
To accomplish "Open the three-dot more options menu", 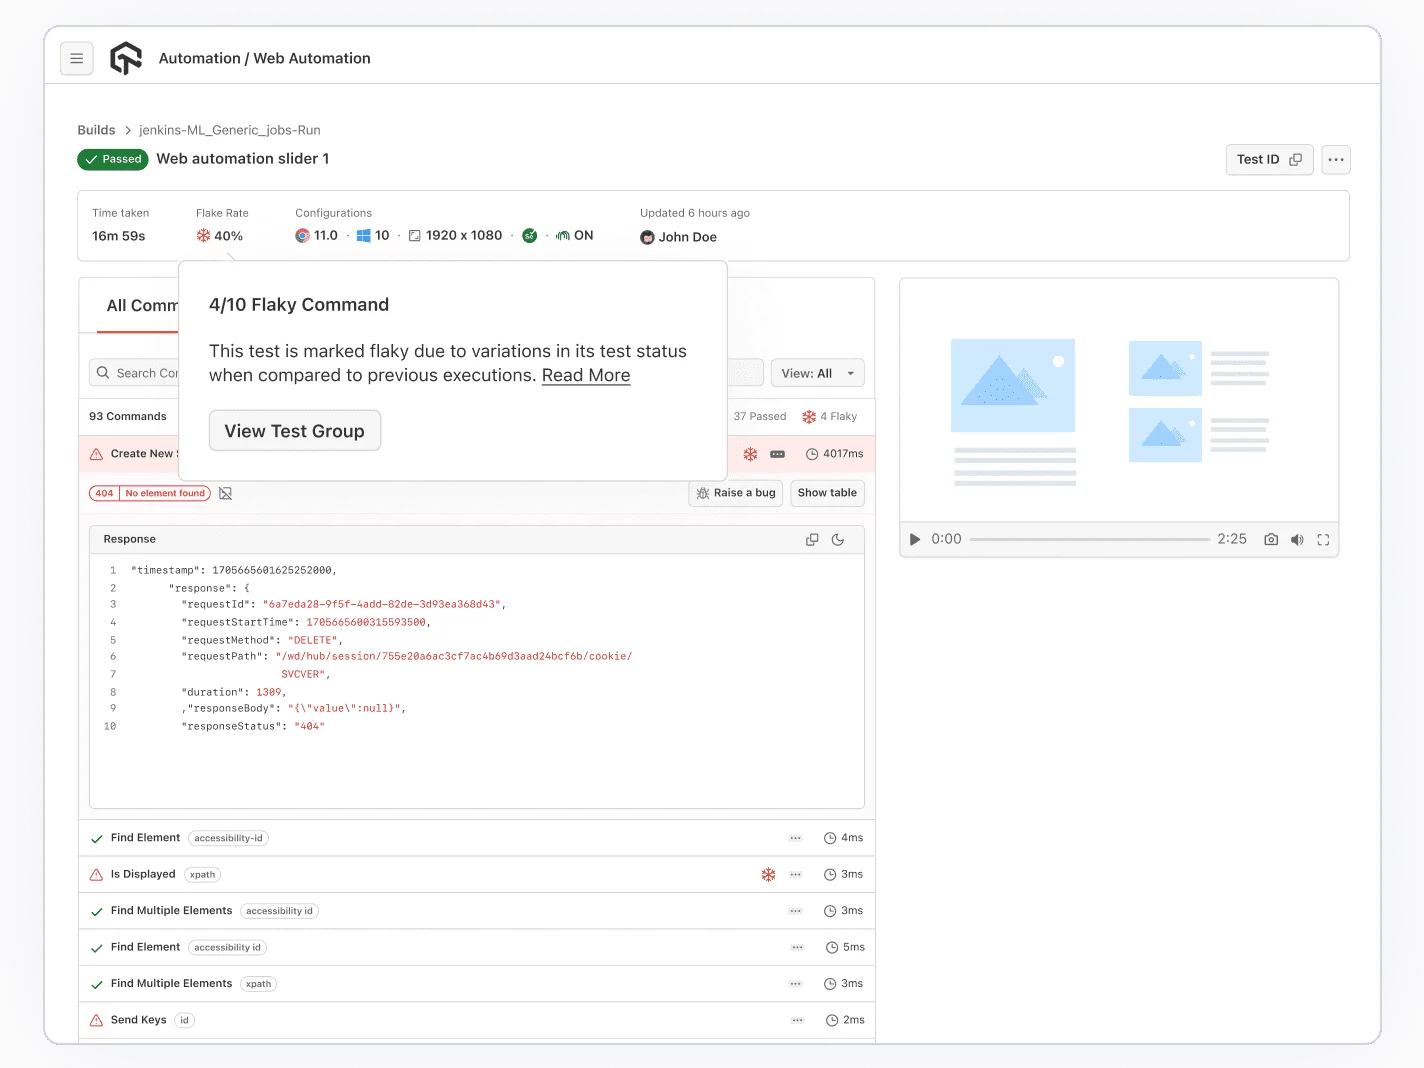I will 1336,160.
